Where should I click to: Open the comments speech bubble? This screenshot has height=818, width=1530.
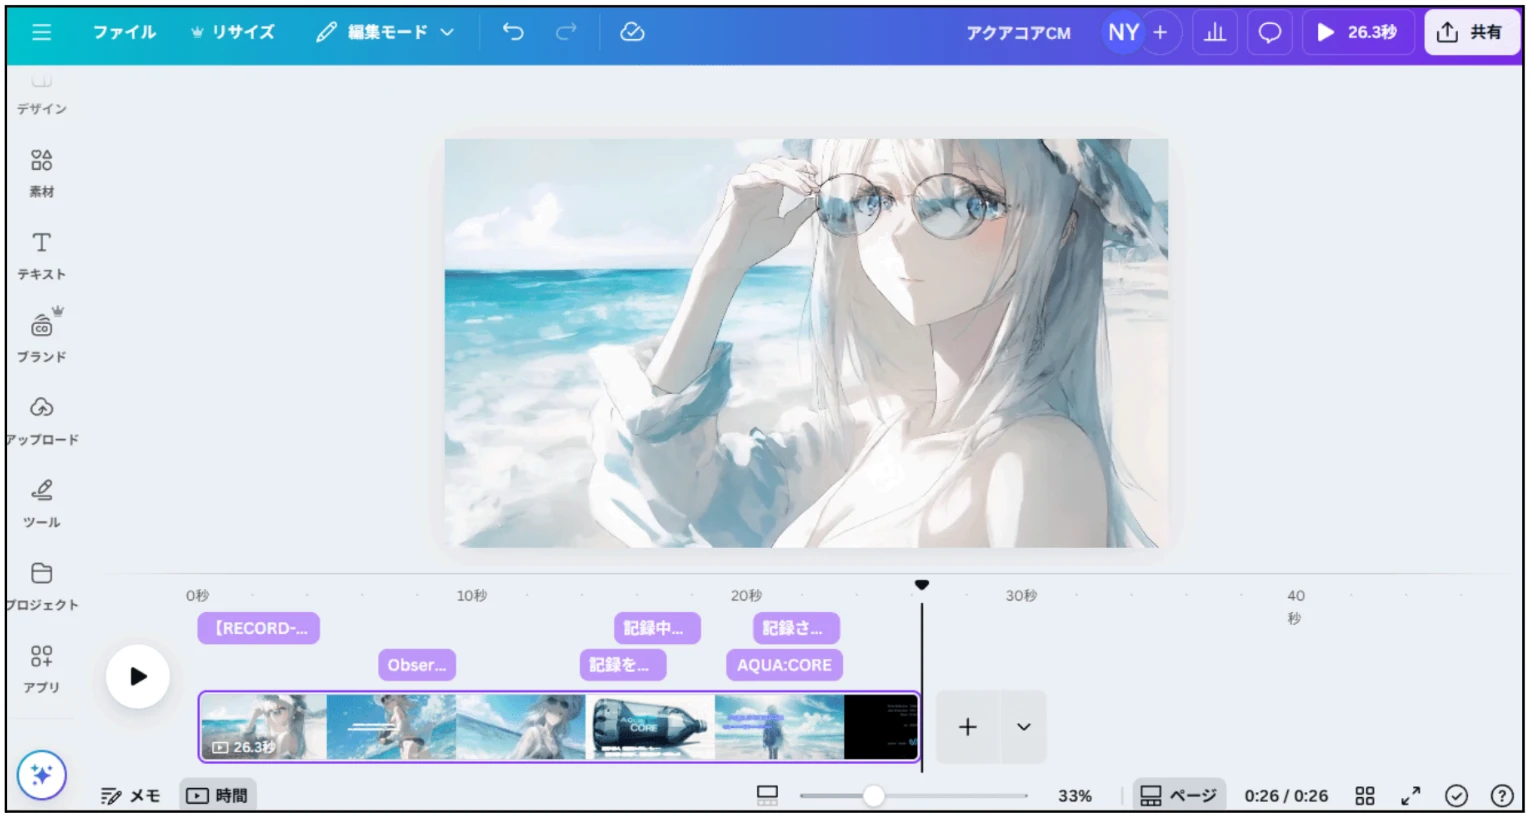(1269, 32)
